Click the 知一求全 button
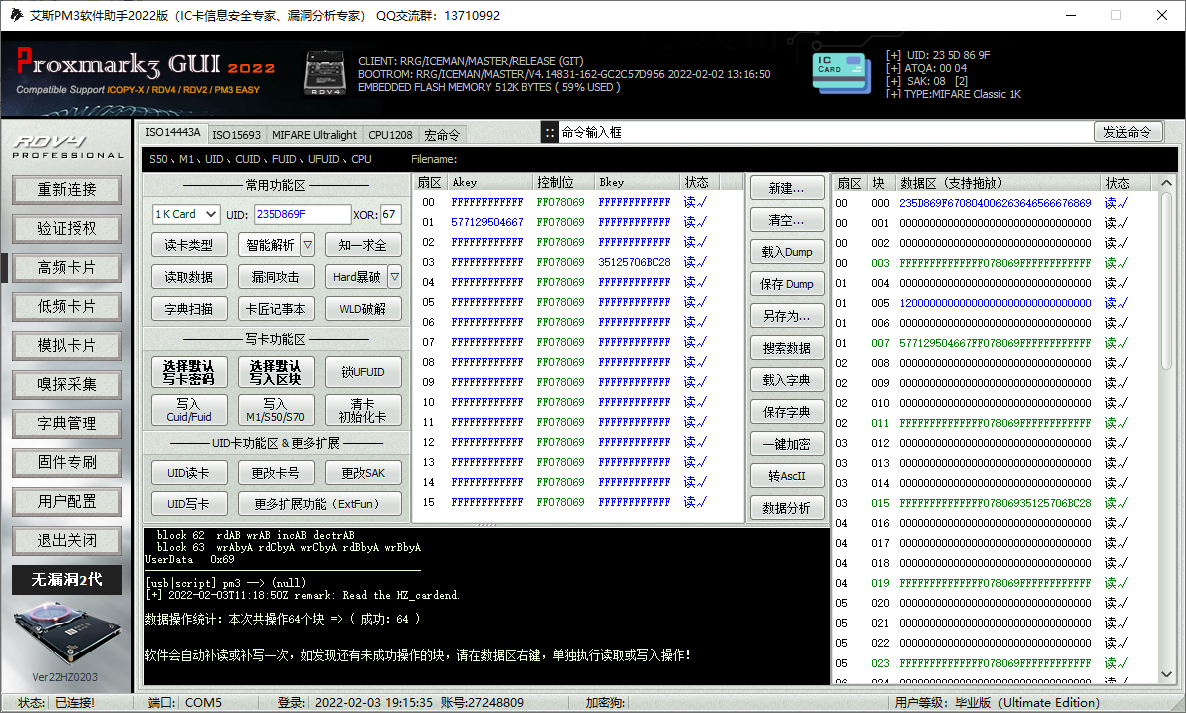The image size is (1186, 713). [x=363, y=245]
